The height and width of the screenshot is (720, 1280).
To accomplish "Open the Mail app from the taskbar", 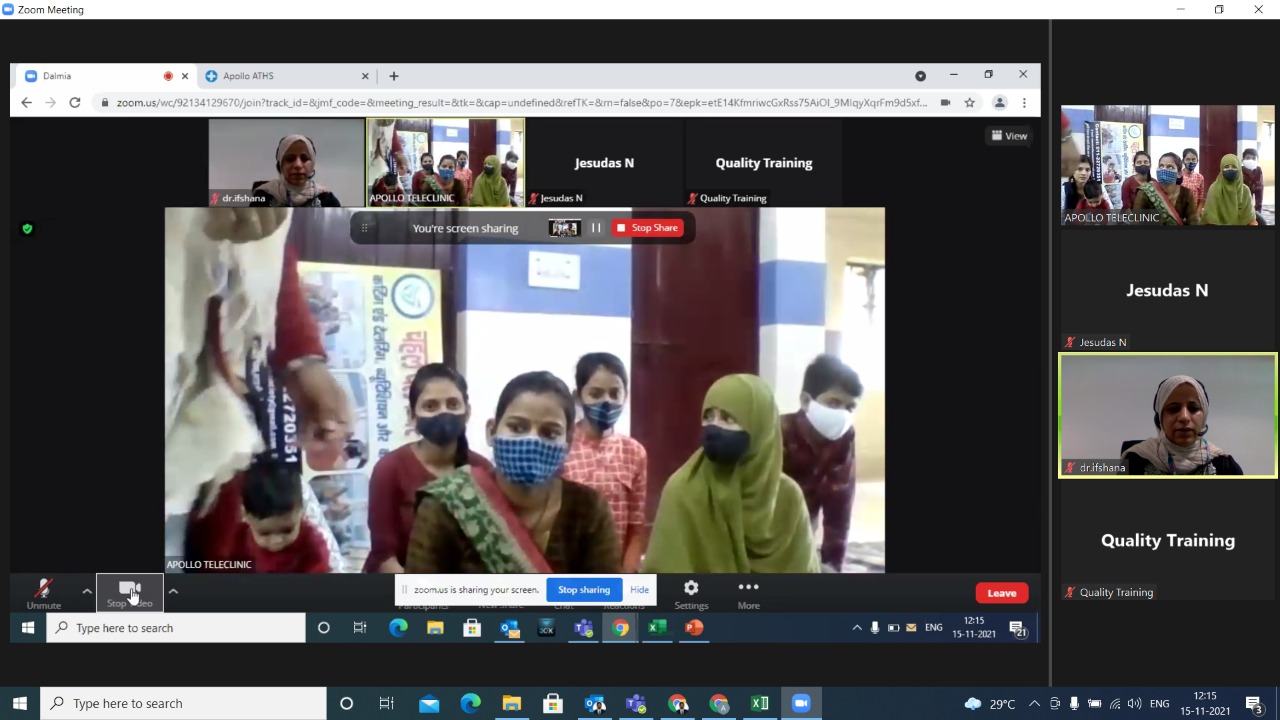I will pyautogui.click(x=429, y=703).
